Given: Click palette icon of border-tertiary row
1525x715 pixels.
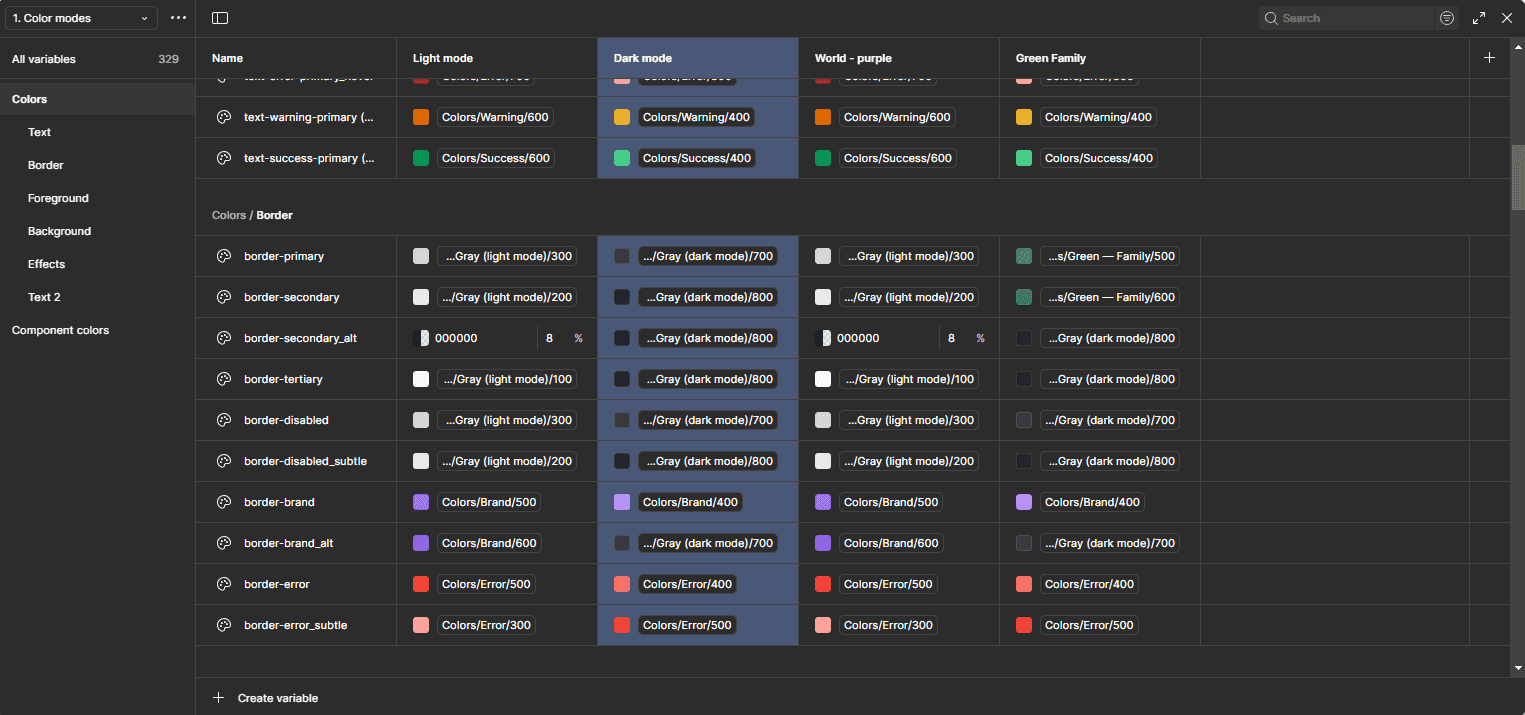Looking at the screenshot, I should (x=224, y=379).
